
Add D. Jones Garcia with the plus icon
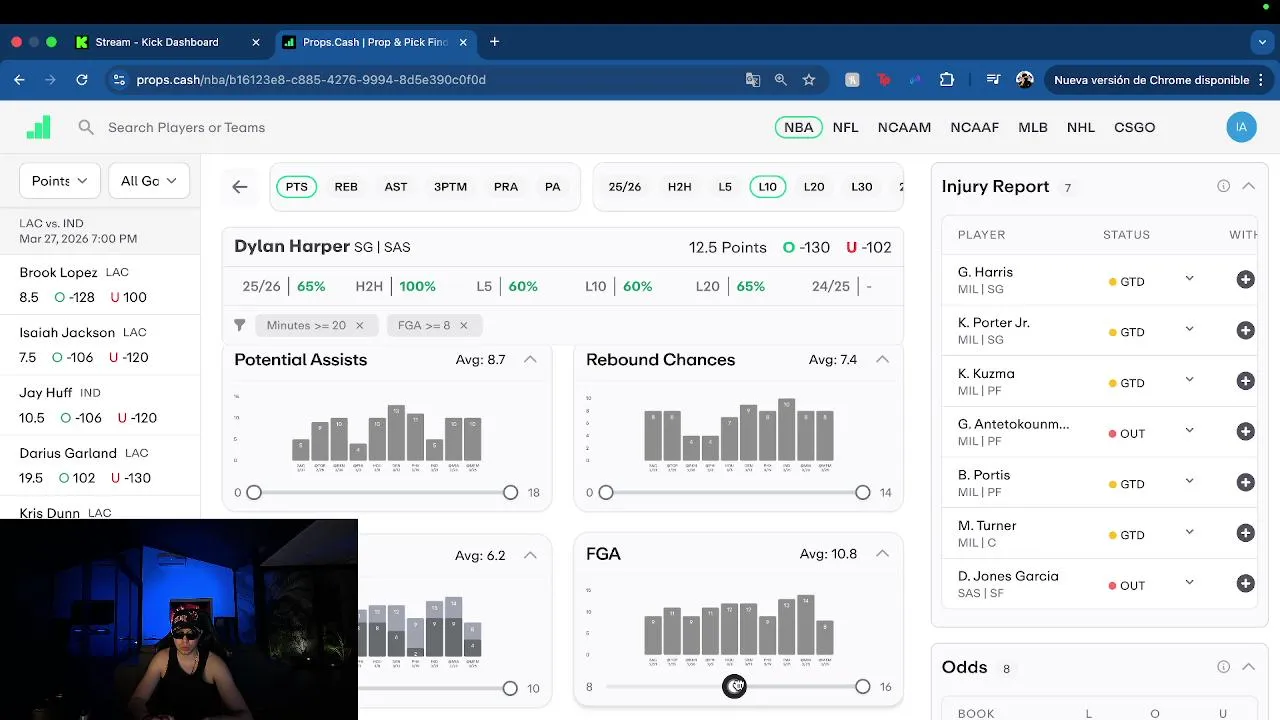pyautogui.click(x=1245, y=584)
